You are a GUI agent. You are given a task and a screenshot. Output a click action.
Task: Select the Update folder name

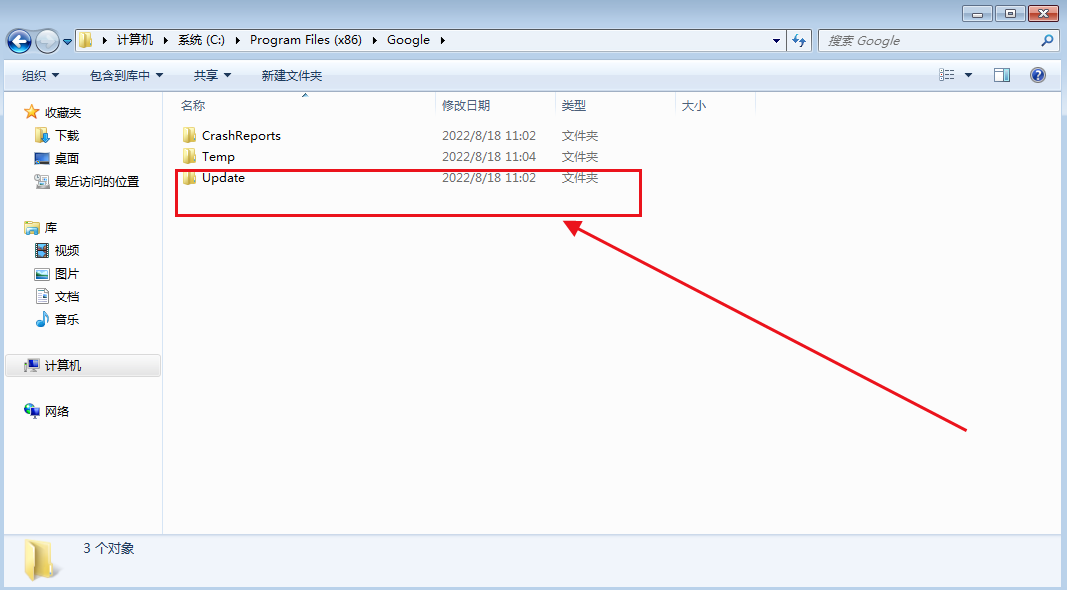(x=223, y=178)
